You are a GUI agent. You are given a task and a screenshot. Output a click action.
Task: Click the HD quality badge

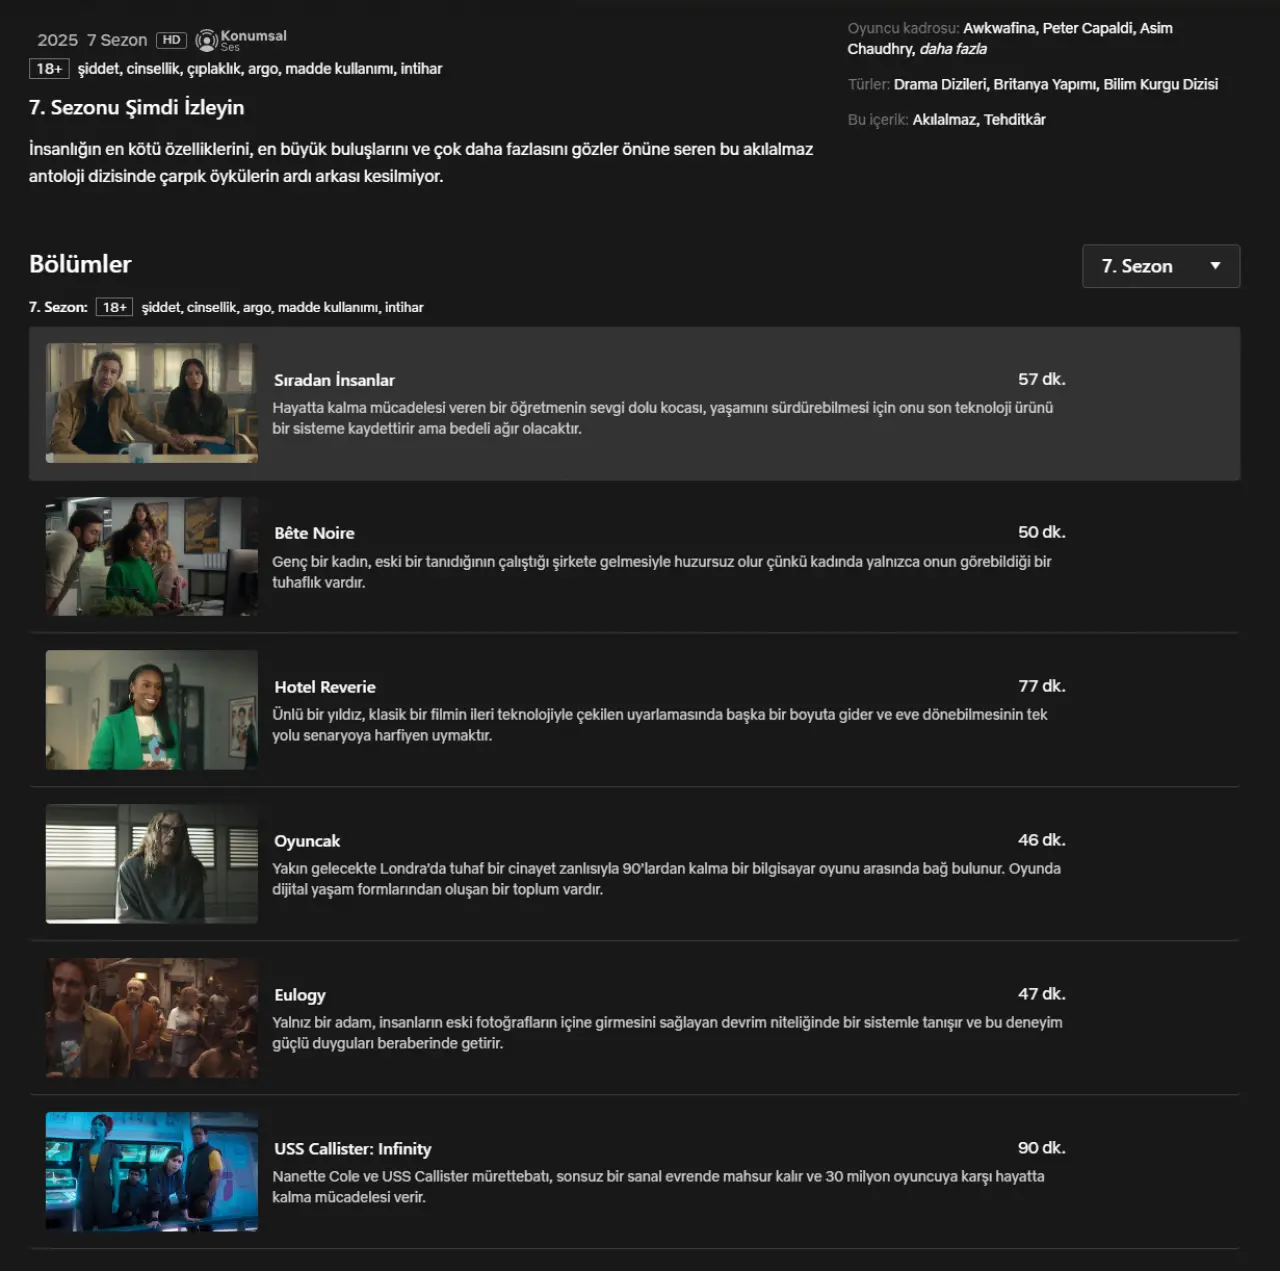172,40
